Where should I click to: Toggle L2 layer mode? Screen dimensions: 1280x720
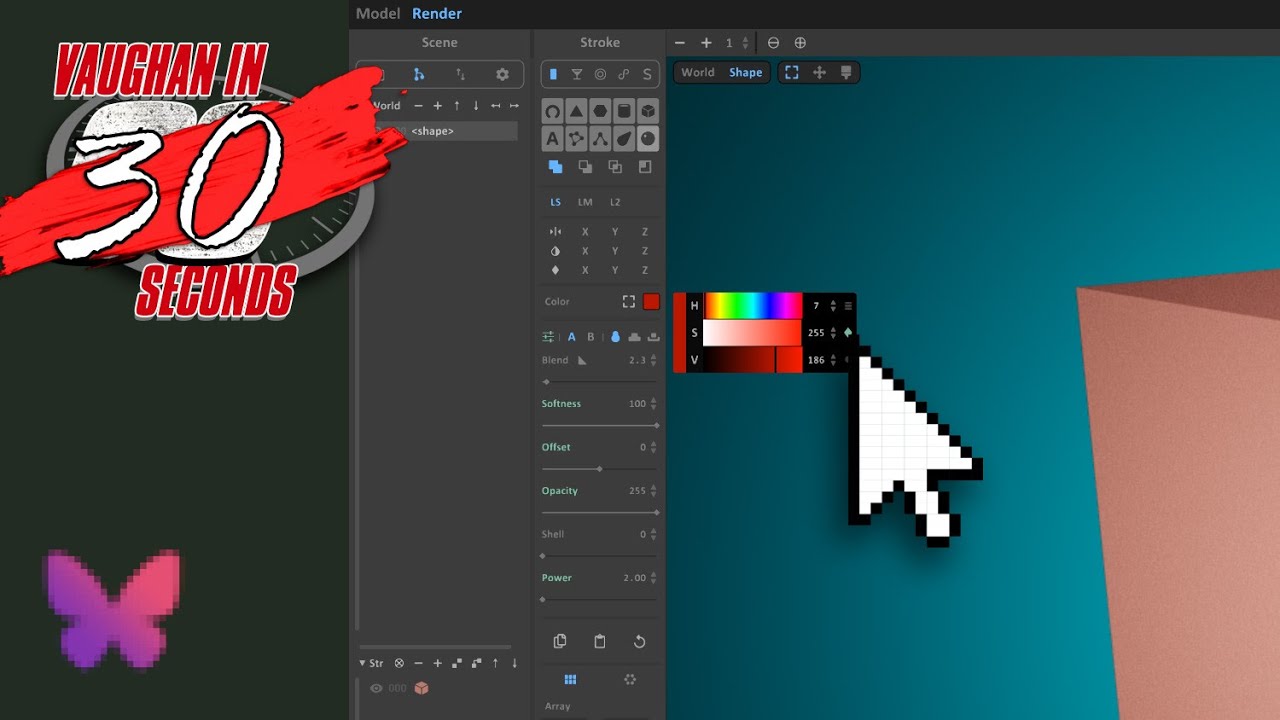(615, 202)
